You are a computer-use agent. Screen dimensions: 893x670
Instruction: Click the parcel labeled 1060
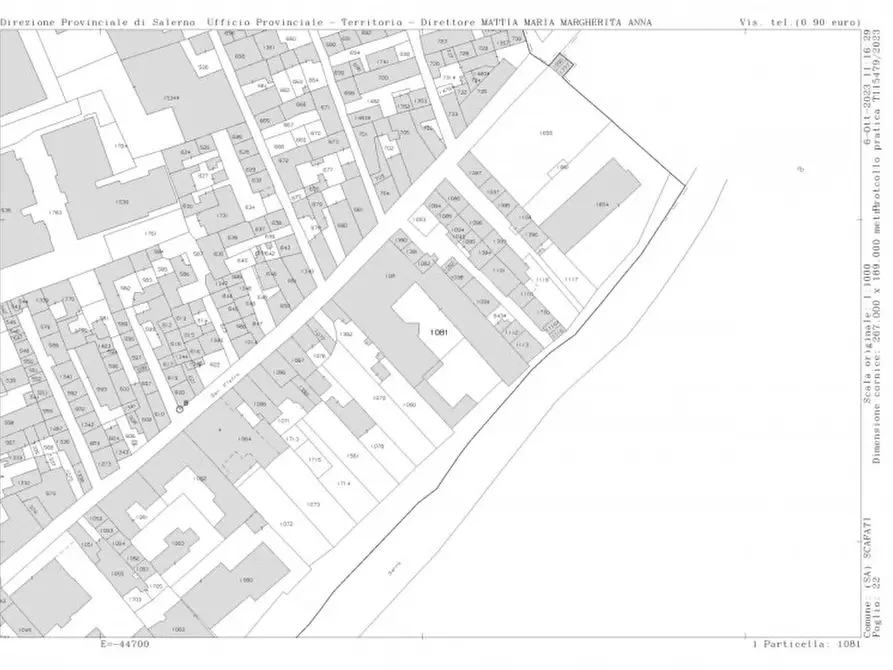(408, 405)
